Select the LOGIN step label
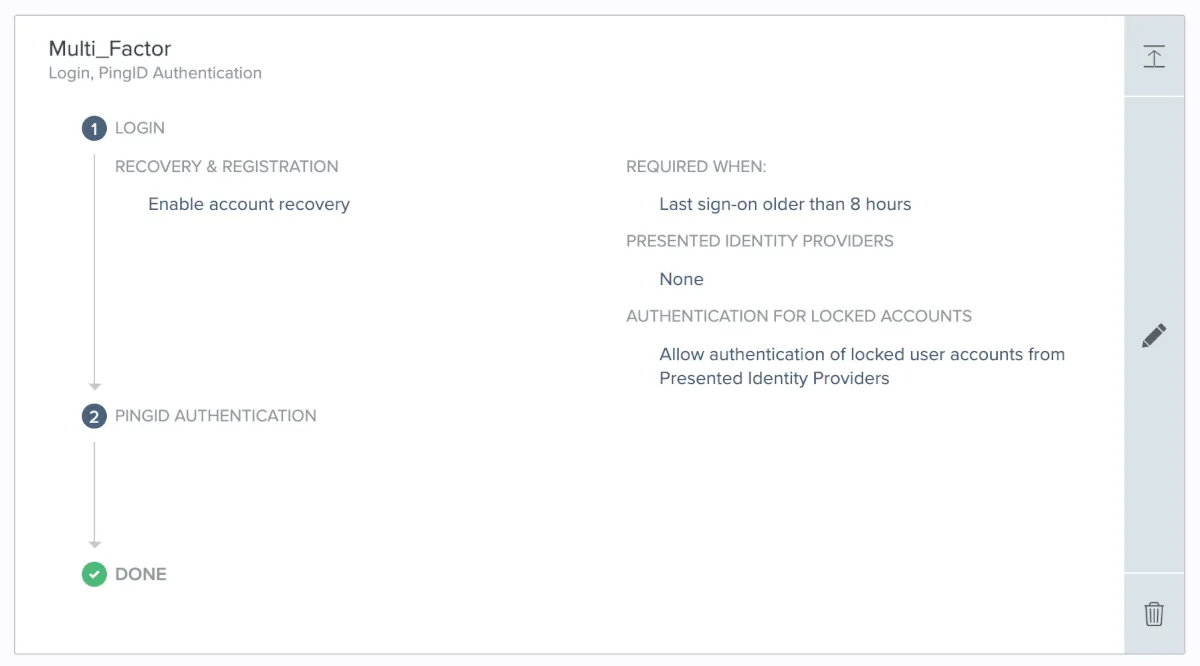 140,128
